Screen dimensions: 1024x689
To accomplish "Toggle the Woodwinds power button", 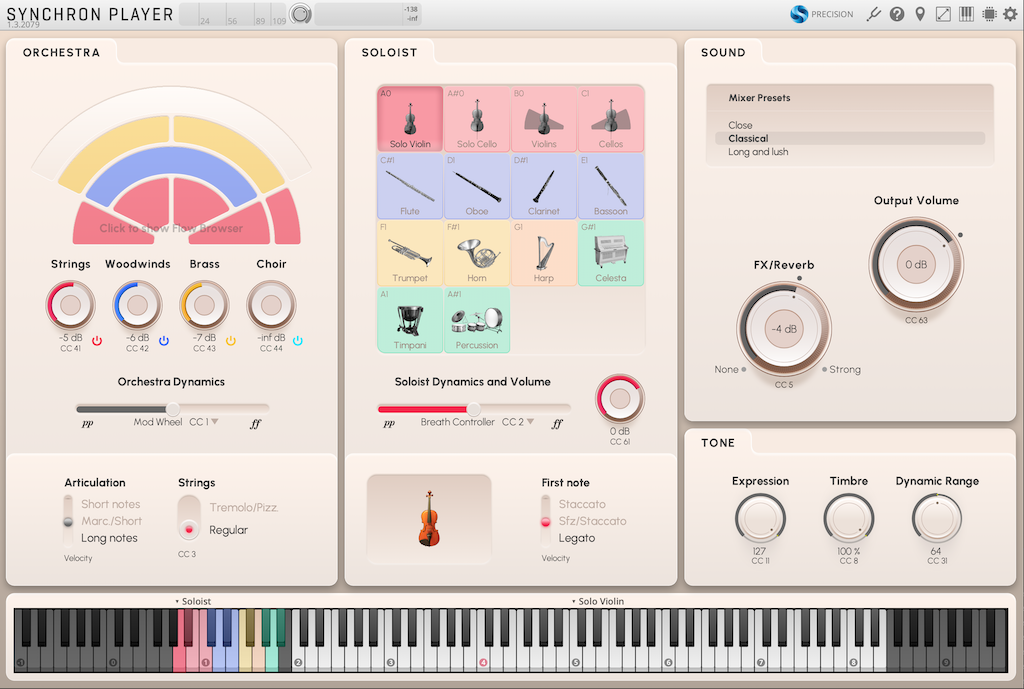I will (x=164, y=340).
